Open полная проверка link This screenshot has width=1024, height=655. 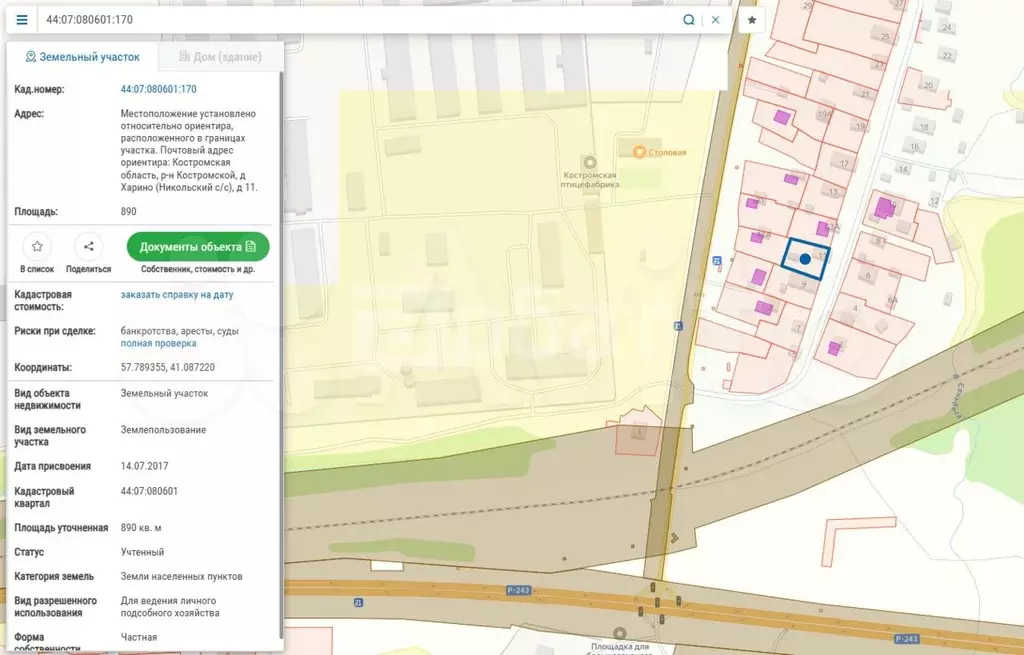tap(158, 343)
